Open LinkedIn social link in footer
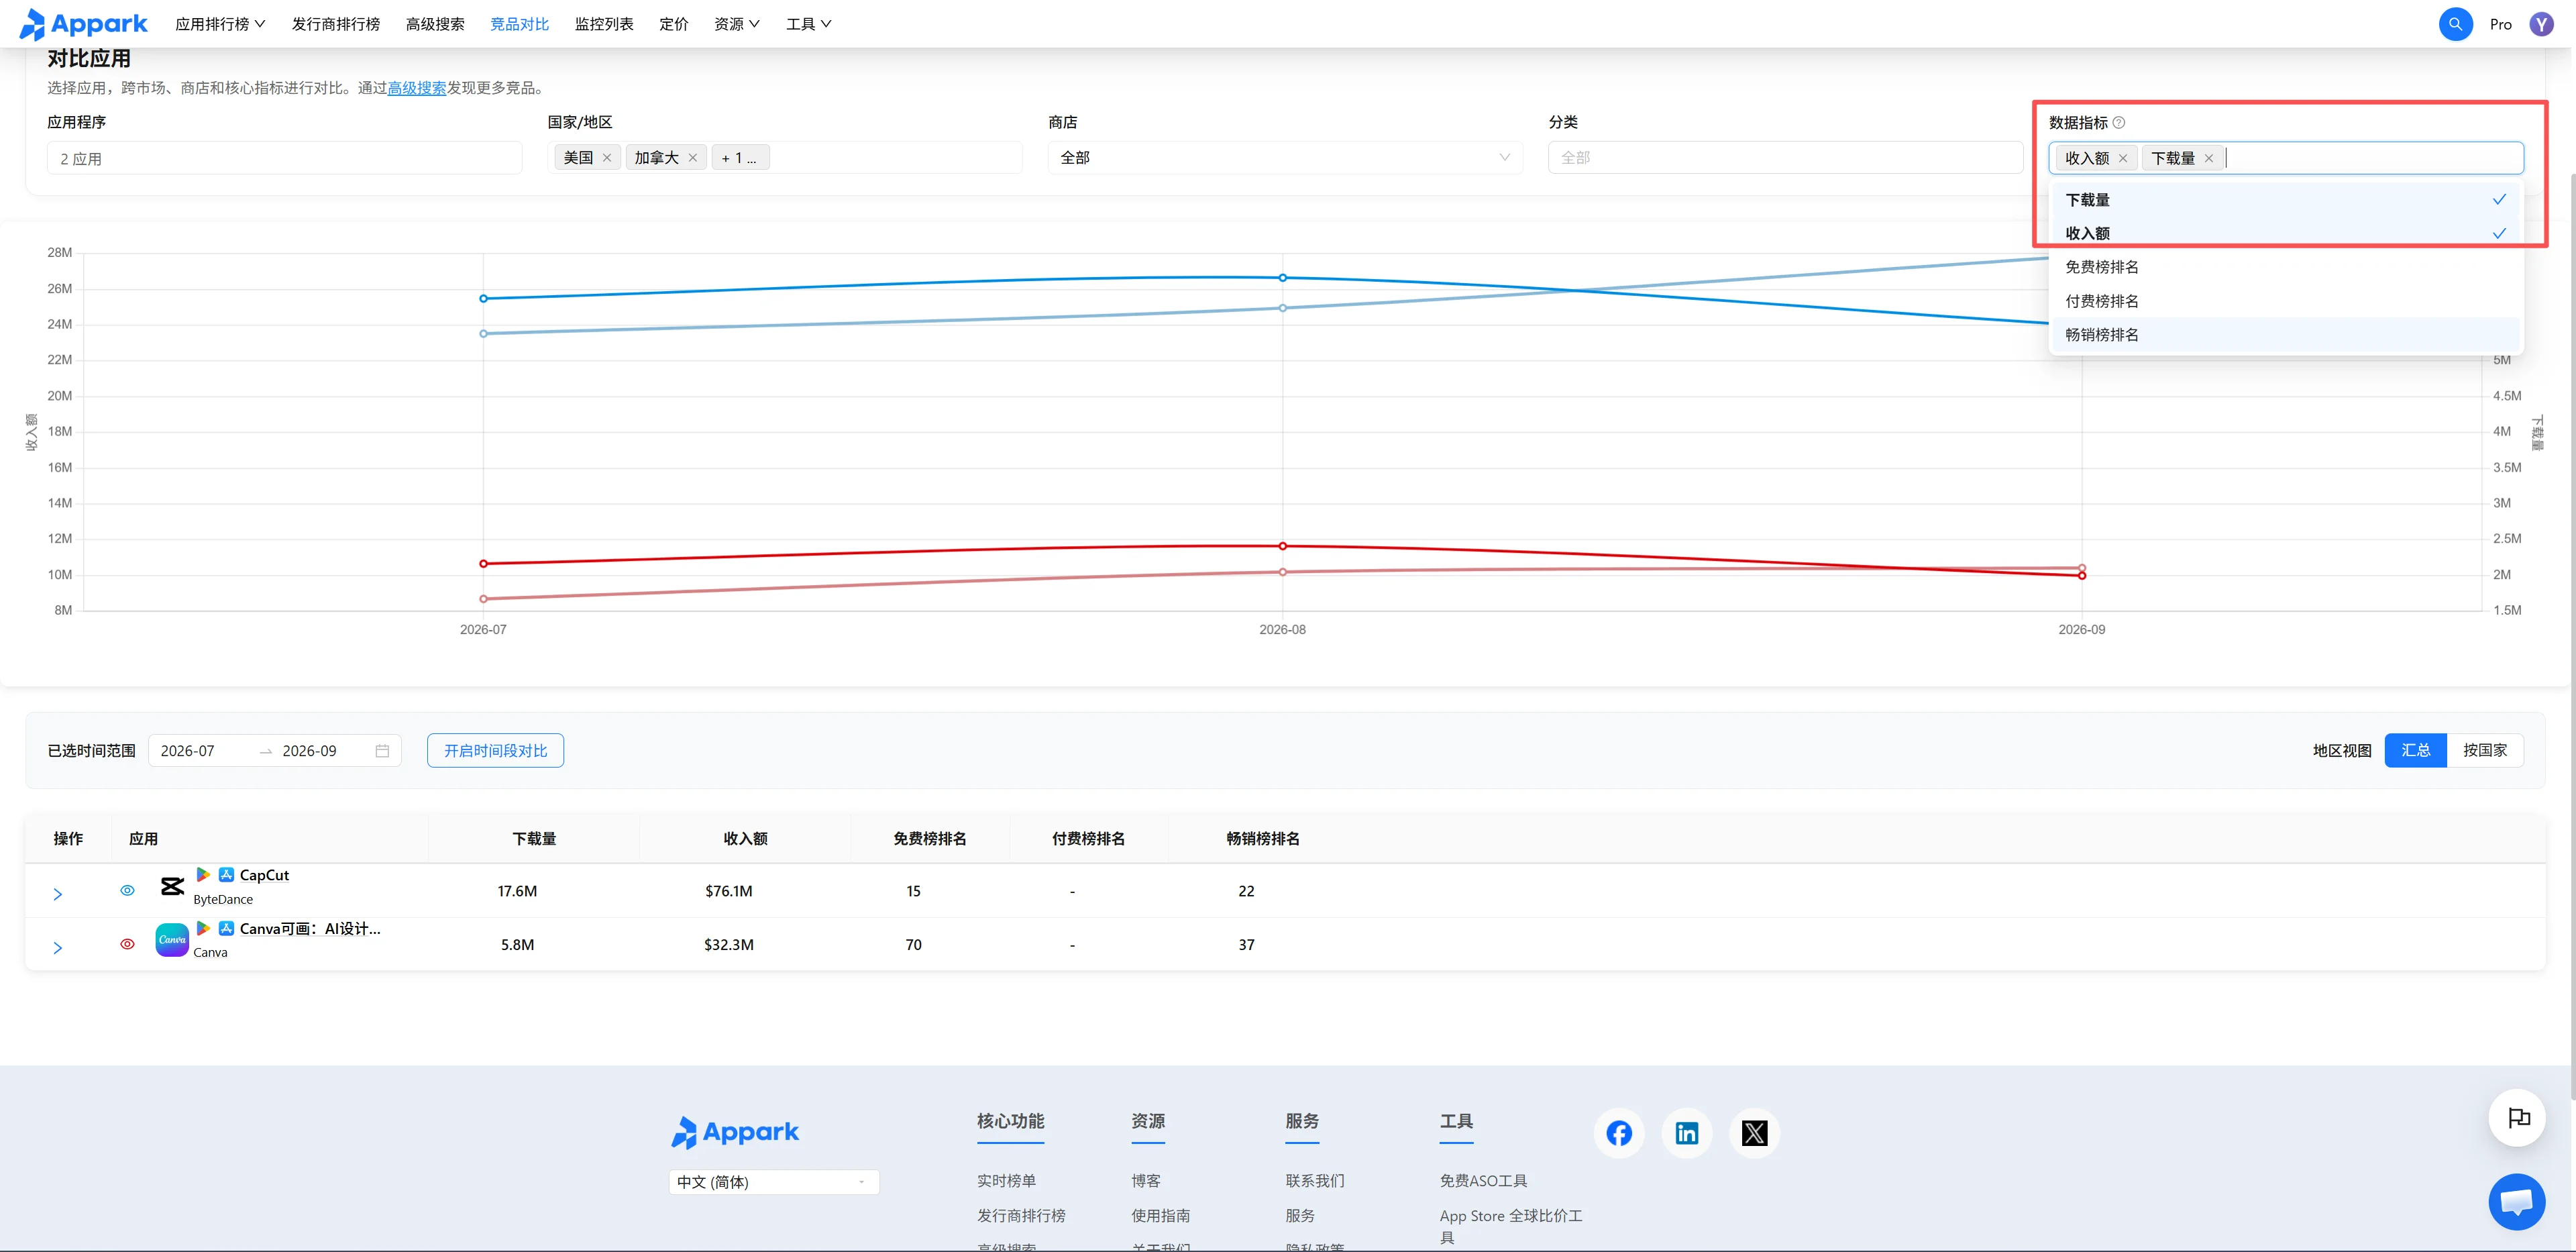The image size is (2576, 1252). point(1687,1133)
